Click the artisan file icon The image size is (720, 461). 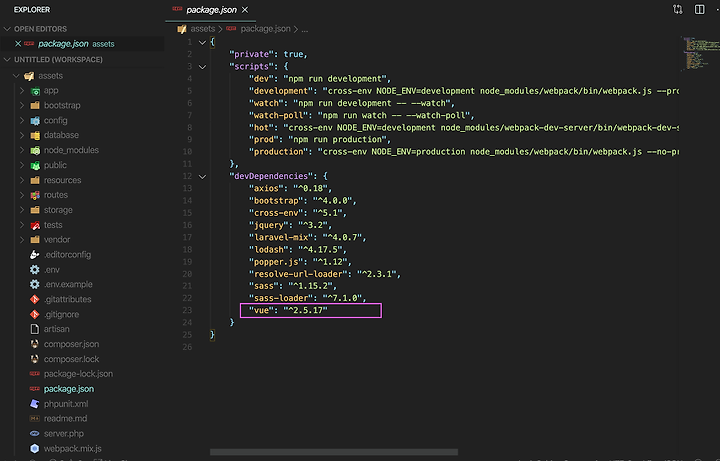tap(34, 329)
